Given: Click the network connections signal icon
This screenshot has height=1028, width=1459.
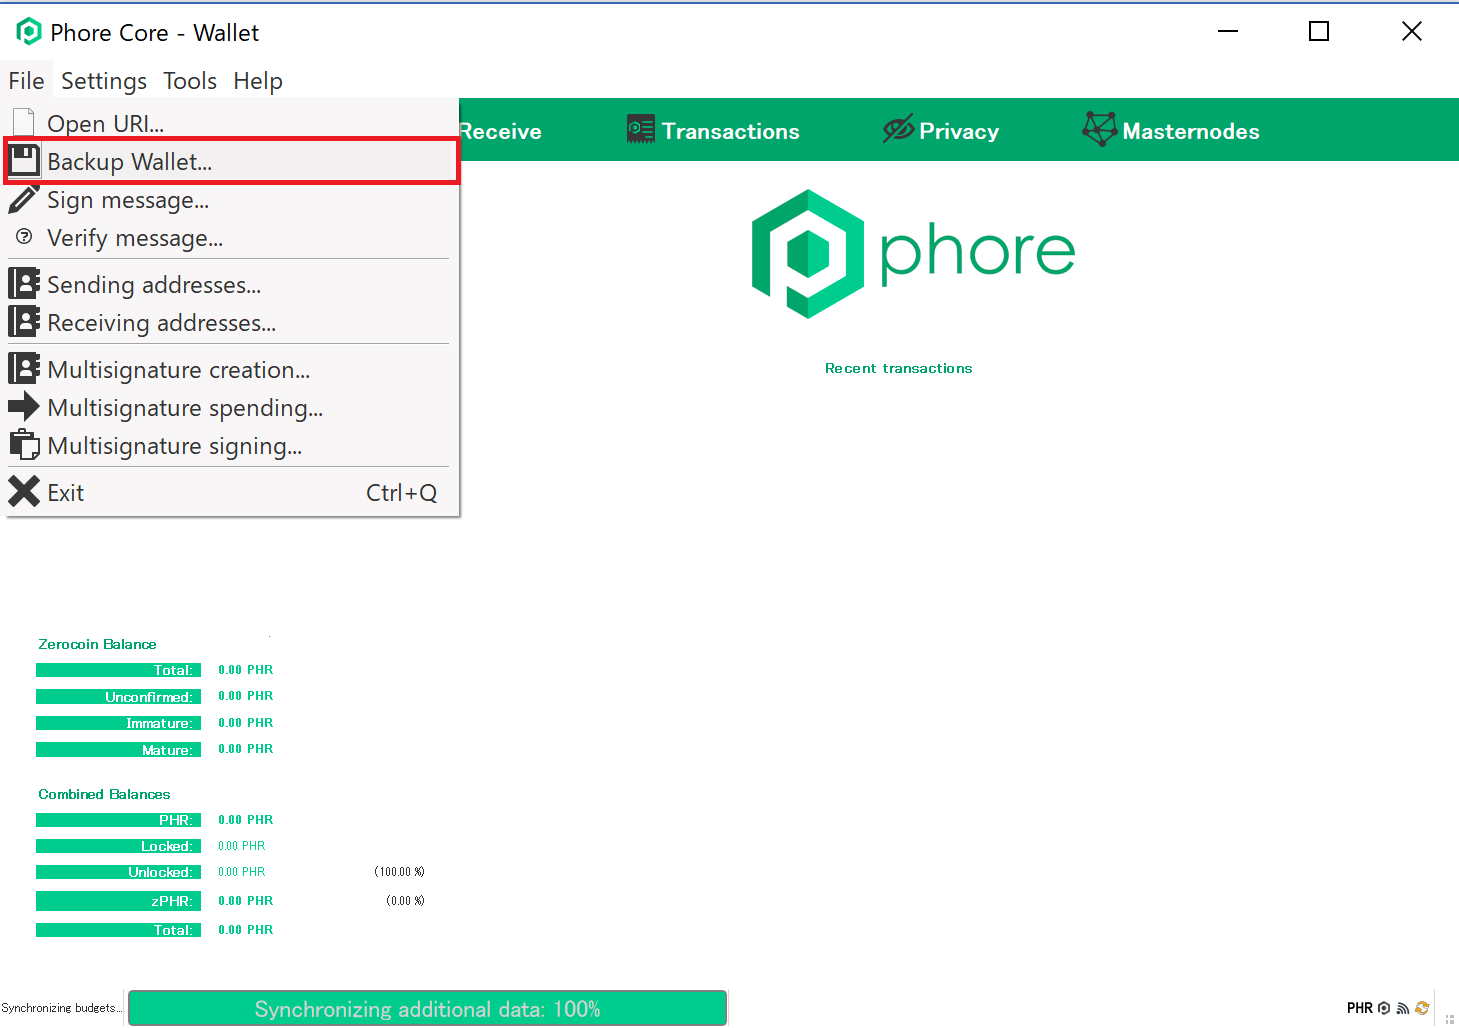Looking at the screenshot, I should (1403, 1008).
